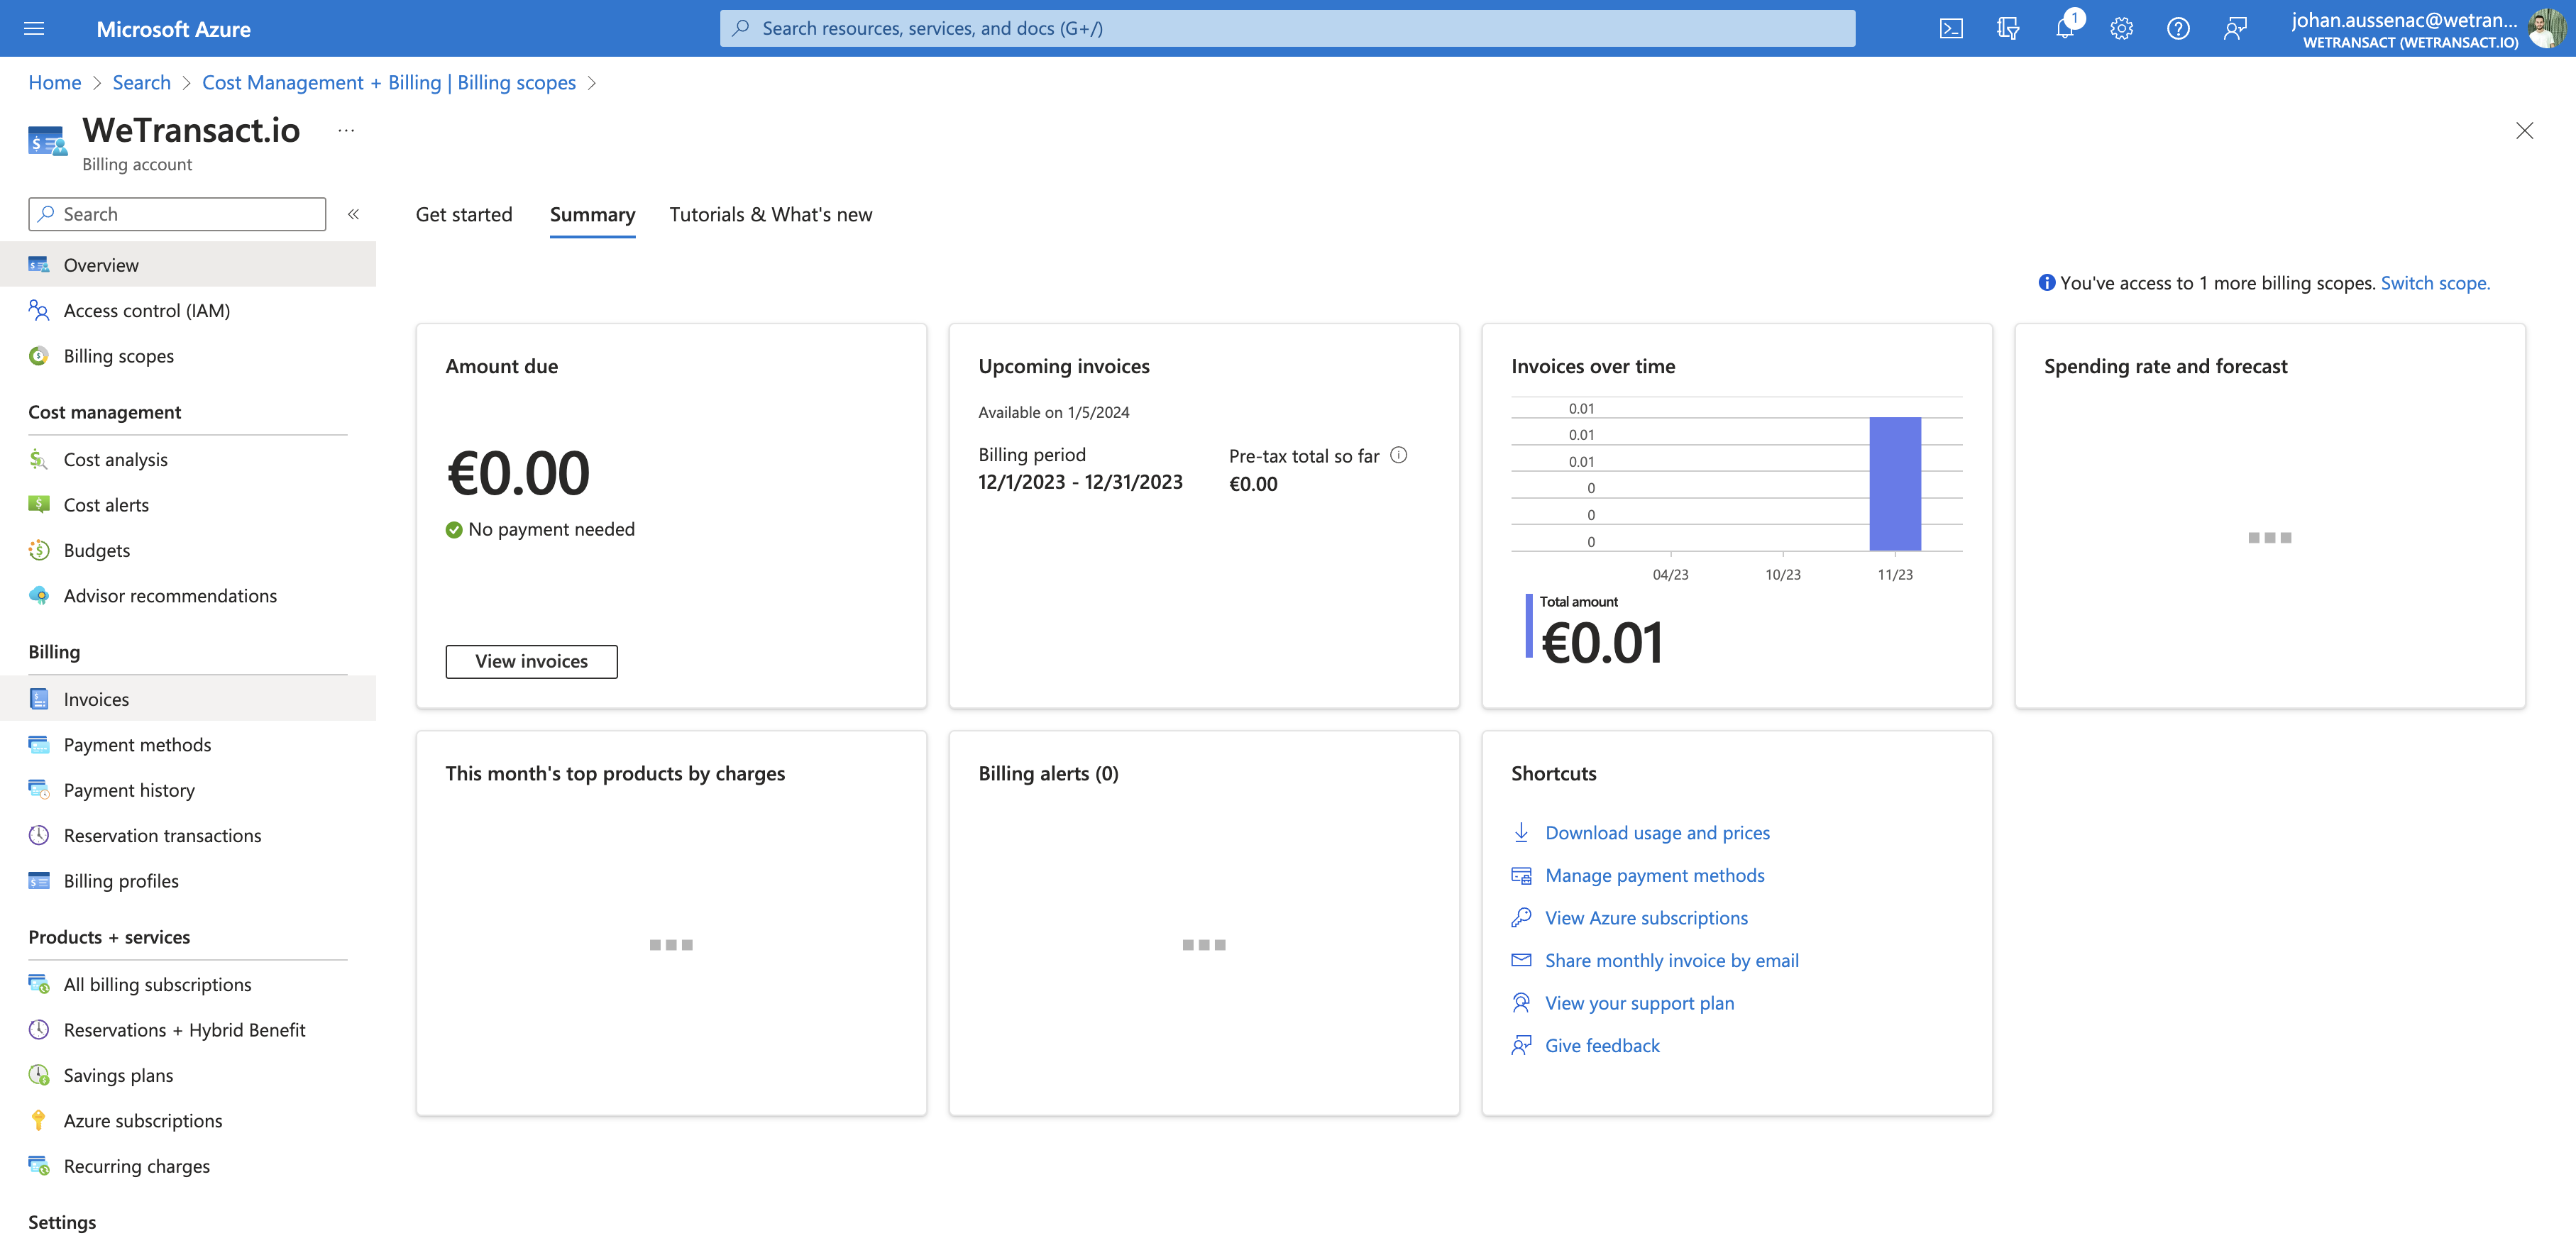This screenshot has height=1243, width=2576.
Task: Open Tutorials & What's new tab
Action: pos(770,214)
